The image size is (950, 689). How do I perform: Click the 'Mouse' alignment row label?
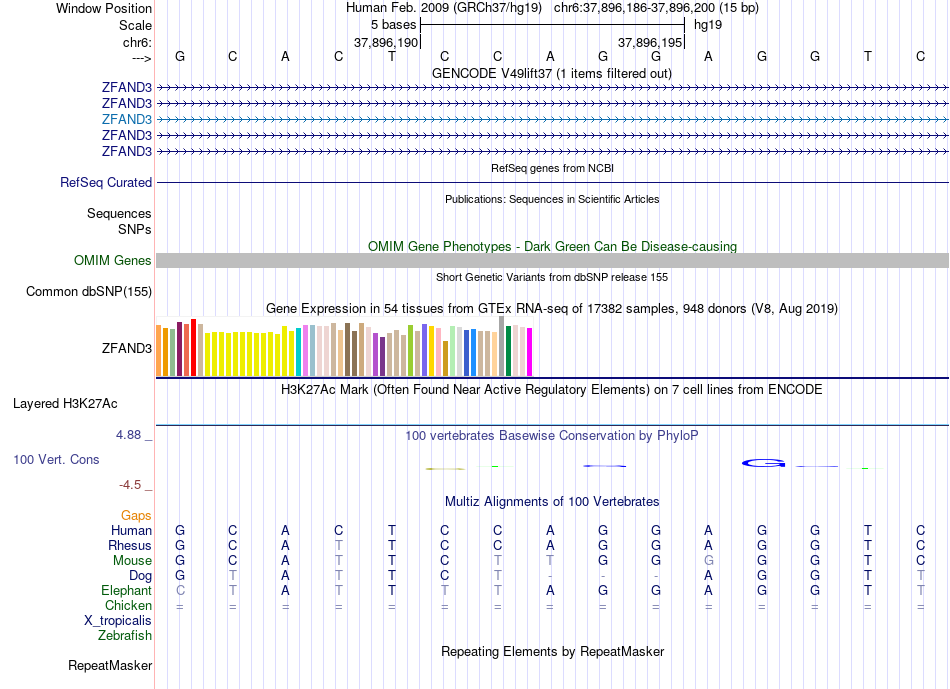[132, 561]
